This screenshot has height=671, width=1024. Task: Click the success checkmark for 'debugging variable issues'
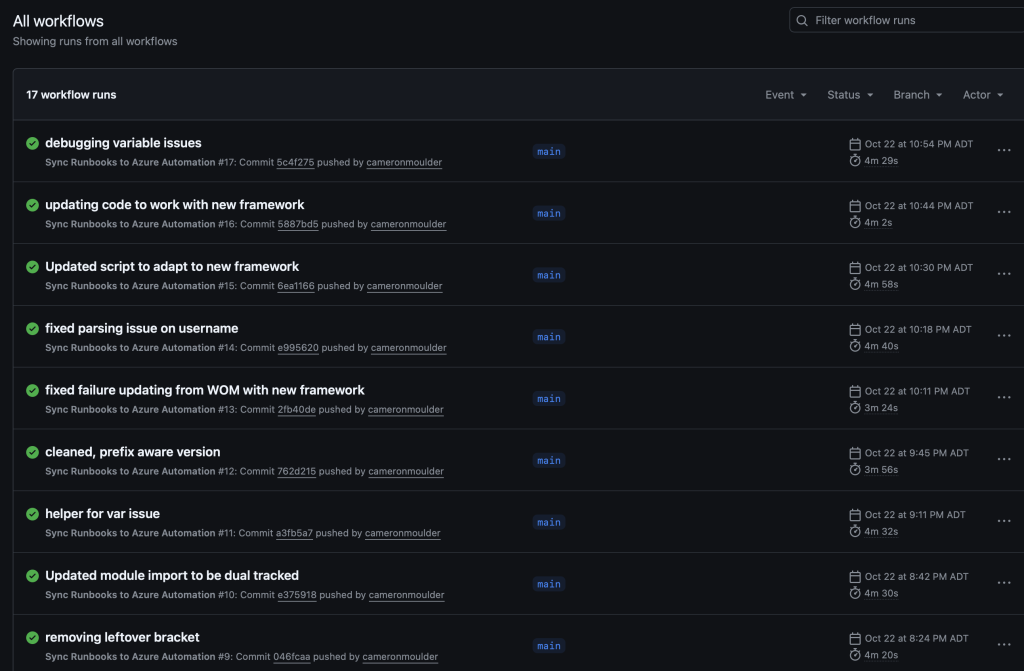pyautogui.click(x=33, y=143)
